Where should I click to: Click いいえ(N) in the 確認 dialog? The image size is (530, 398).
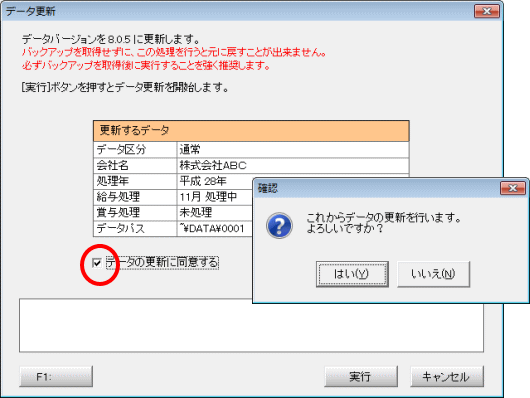point(433,274)
